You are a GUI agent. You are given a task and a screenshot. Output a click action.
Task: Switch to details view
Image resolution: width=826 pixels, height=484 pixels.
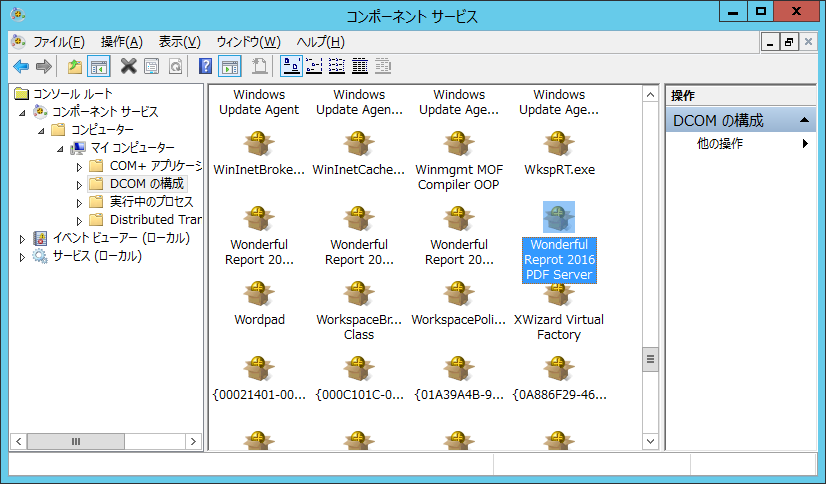360,66
